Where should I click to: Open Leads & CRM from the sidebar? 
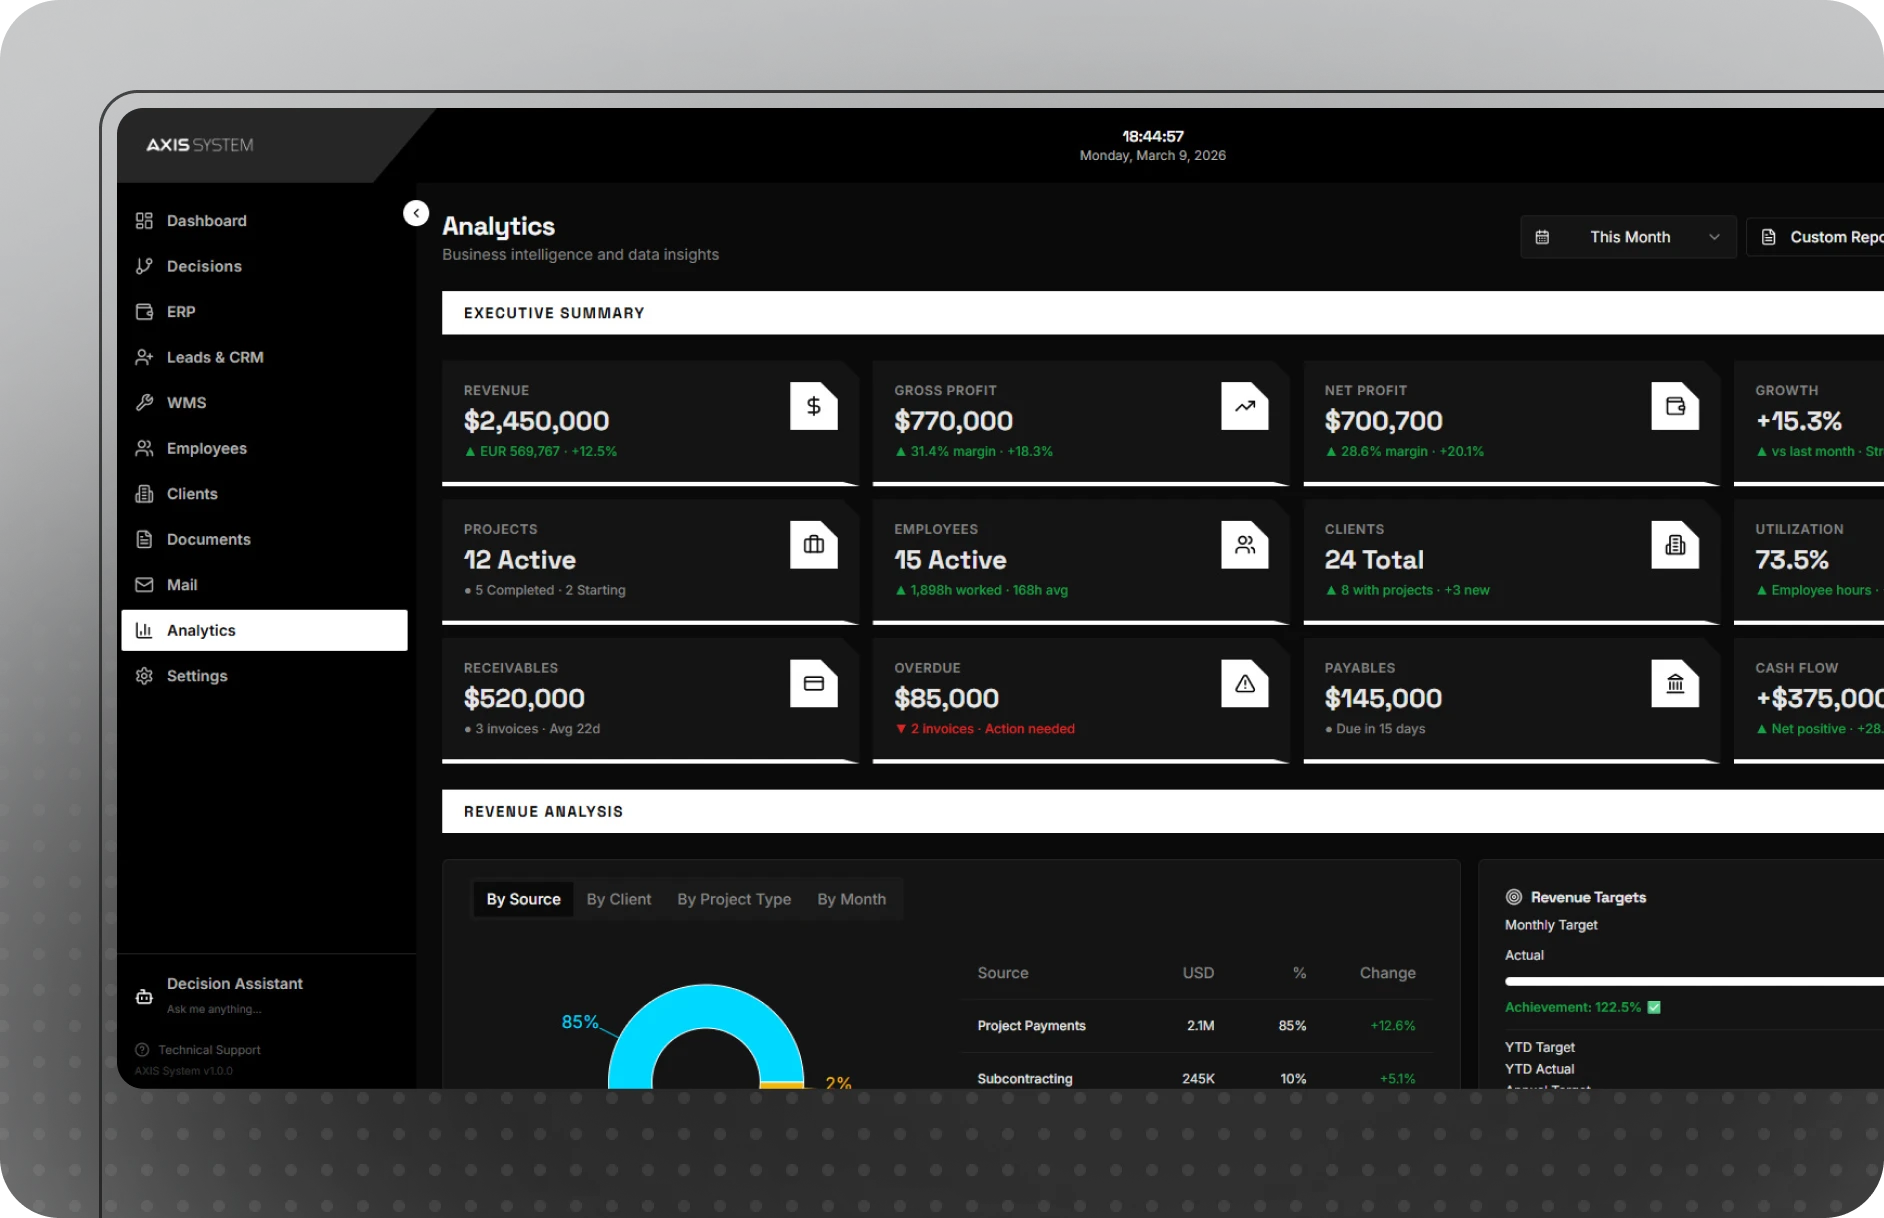214,357
